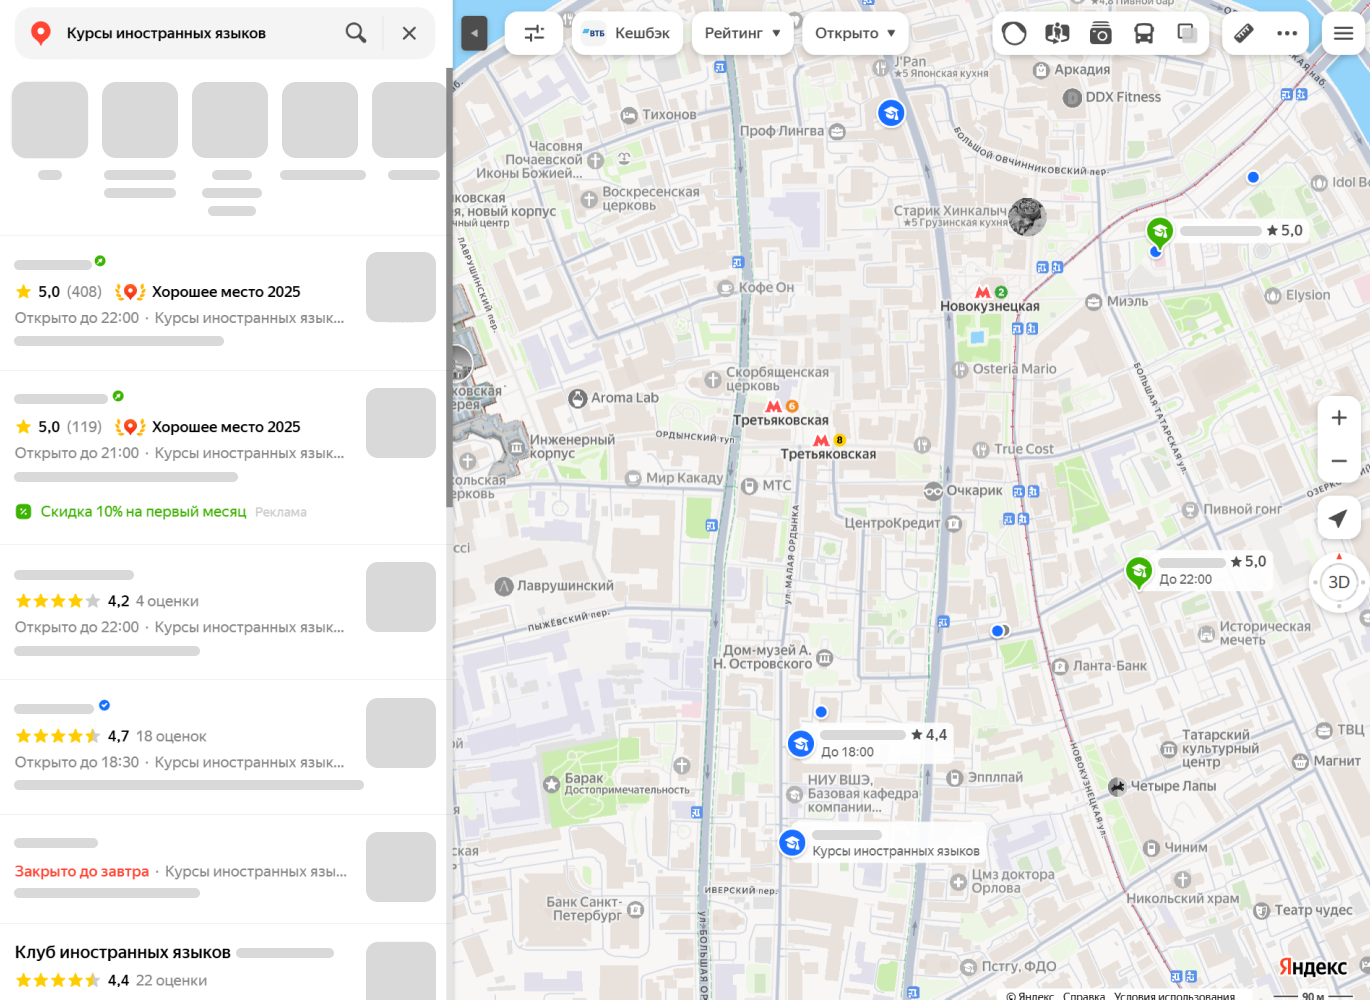Viewport: 1370px width, 1000px height.
Task: Open the Открыто dropdown
Action: pyautogui.click(x=855, y=33)
